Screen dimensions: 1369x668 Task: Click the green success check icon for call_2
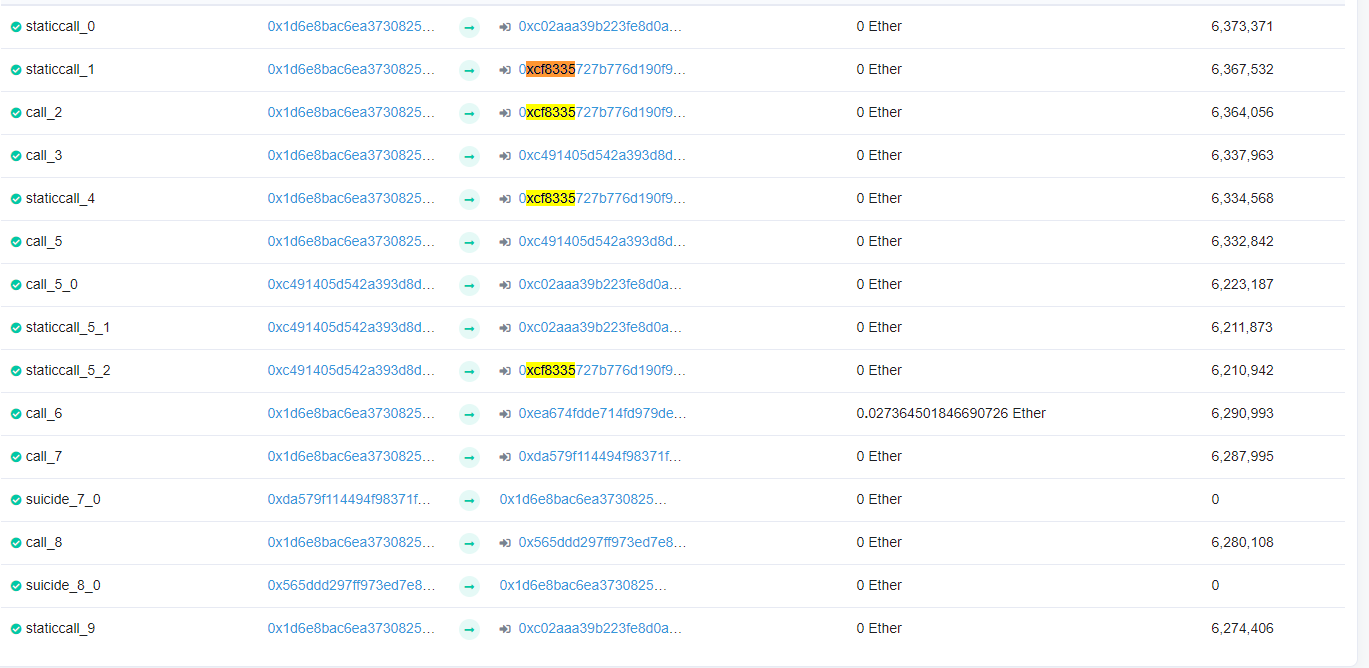[x=16, y=113]
